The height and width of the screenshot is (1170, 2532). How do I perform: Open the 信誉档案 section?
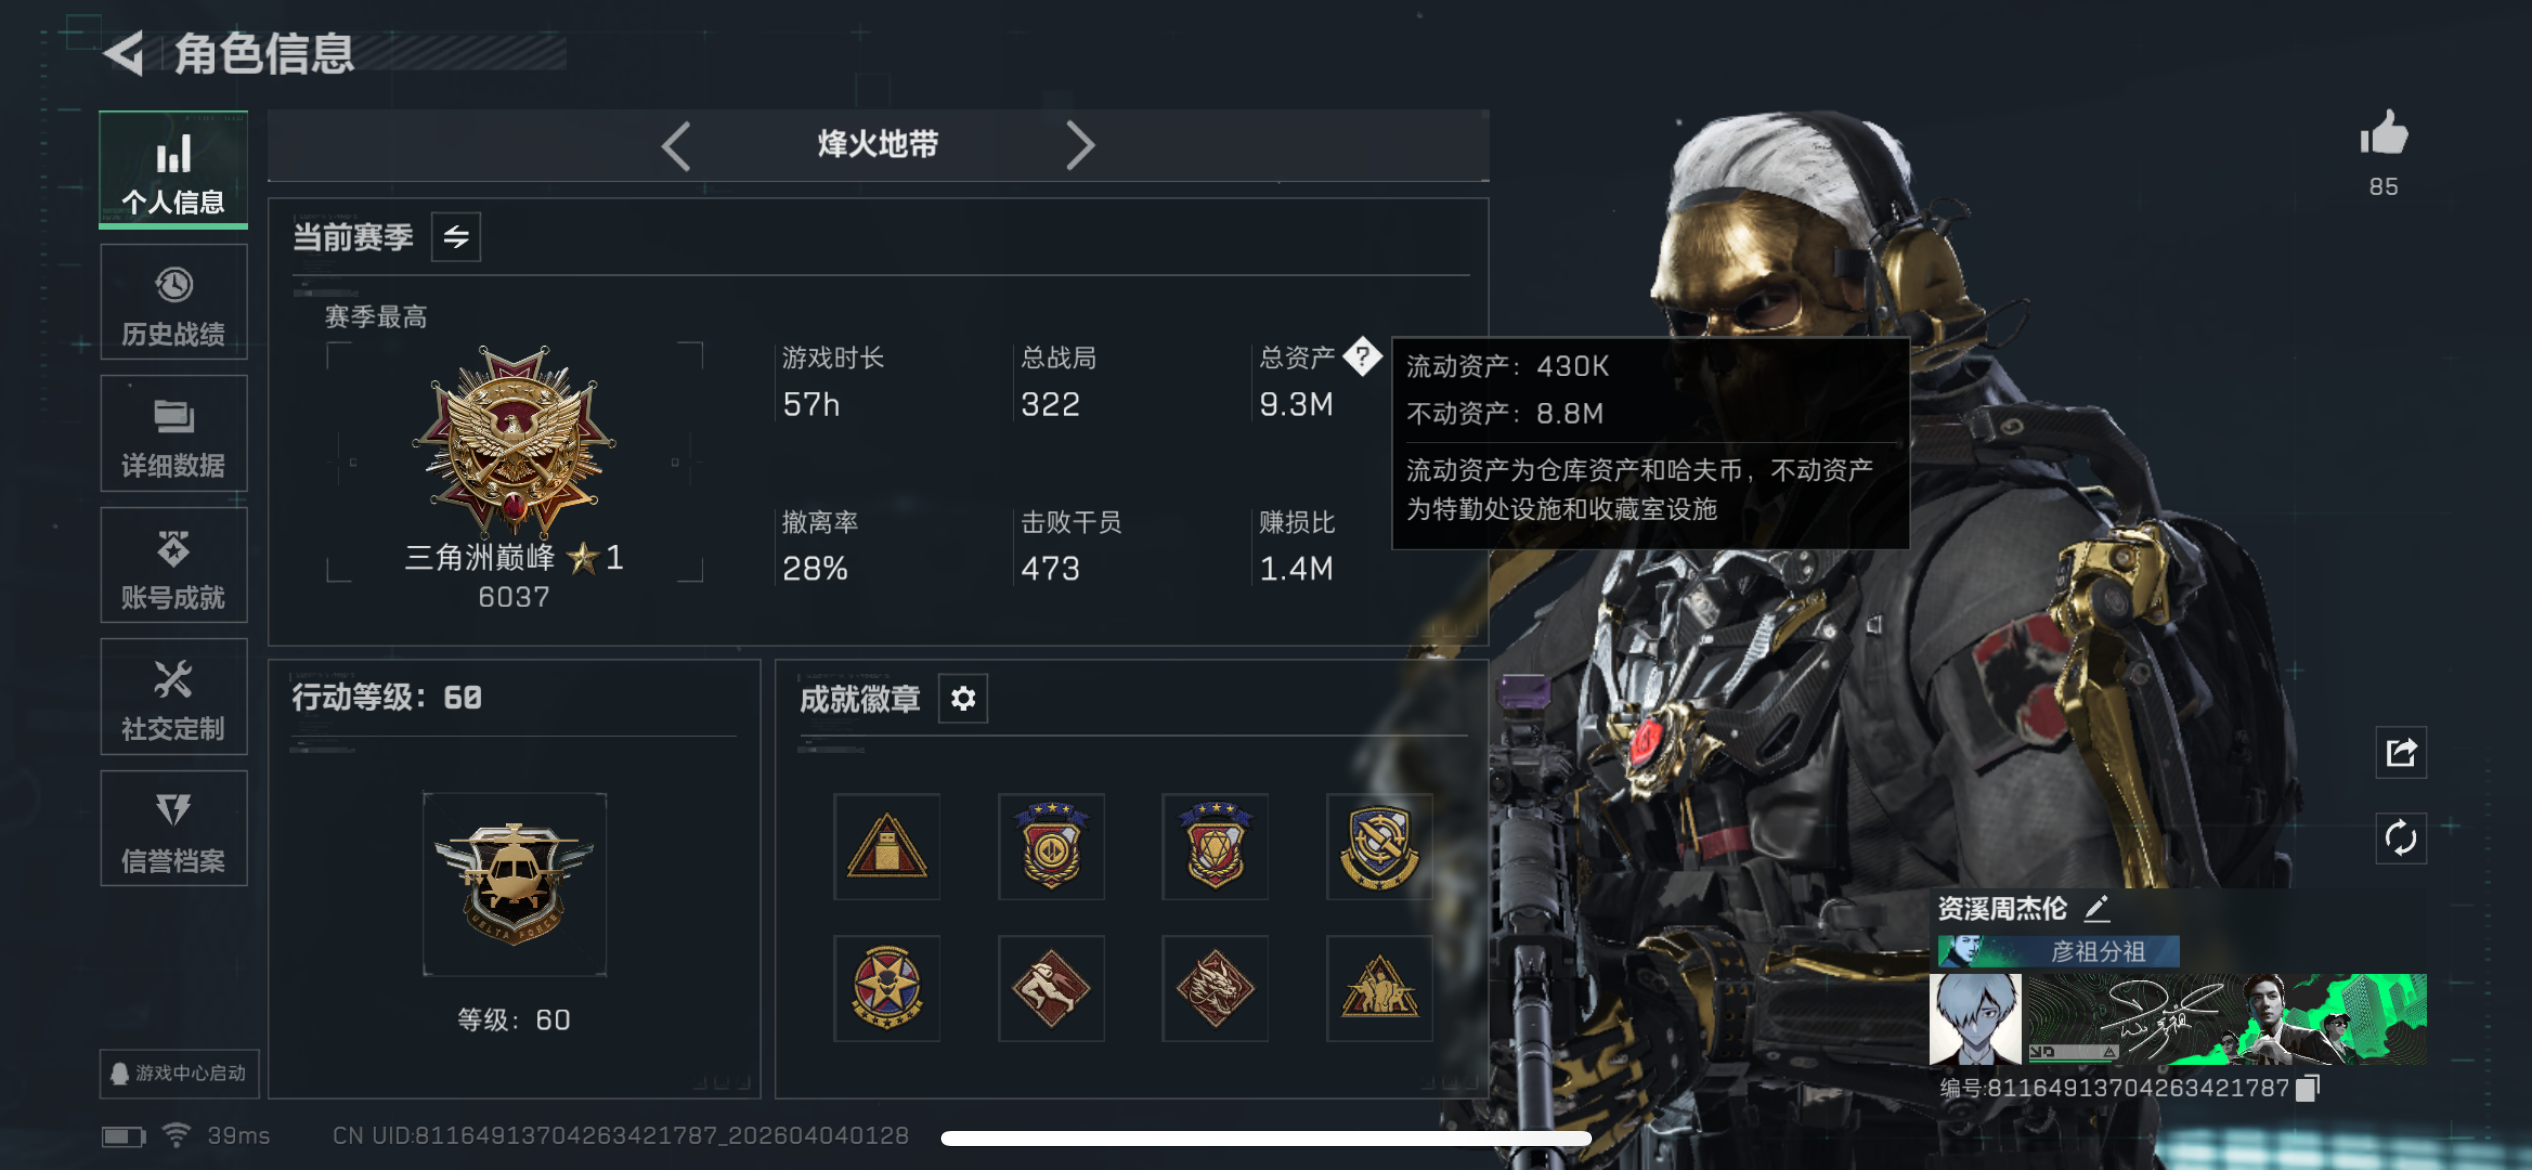point(174,829)
